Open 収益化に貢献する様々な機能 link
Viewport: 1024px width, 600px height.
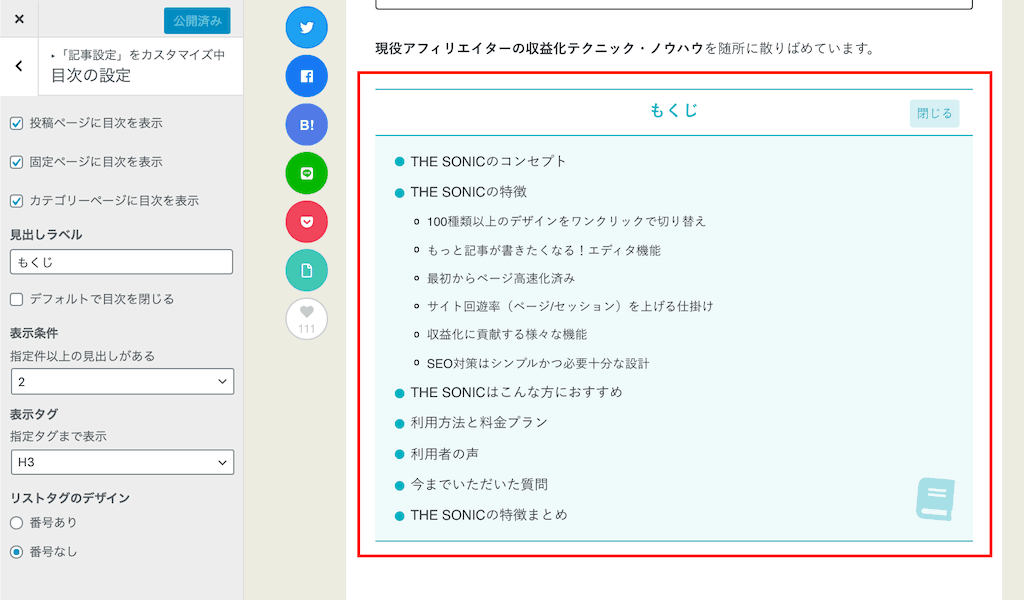507,334
